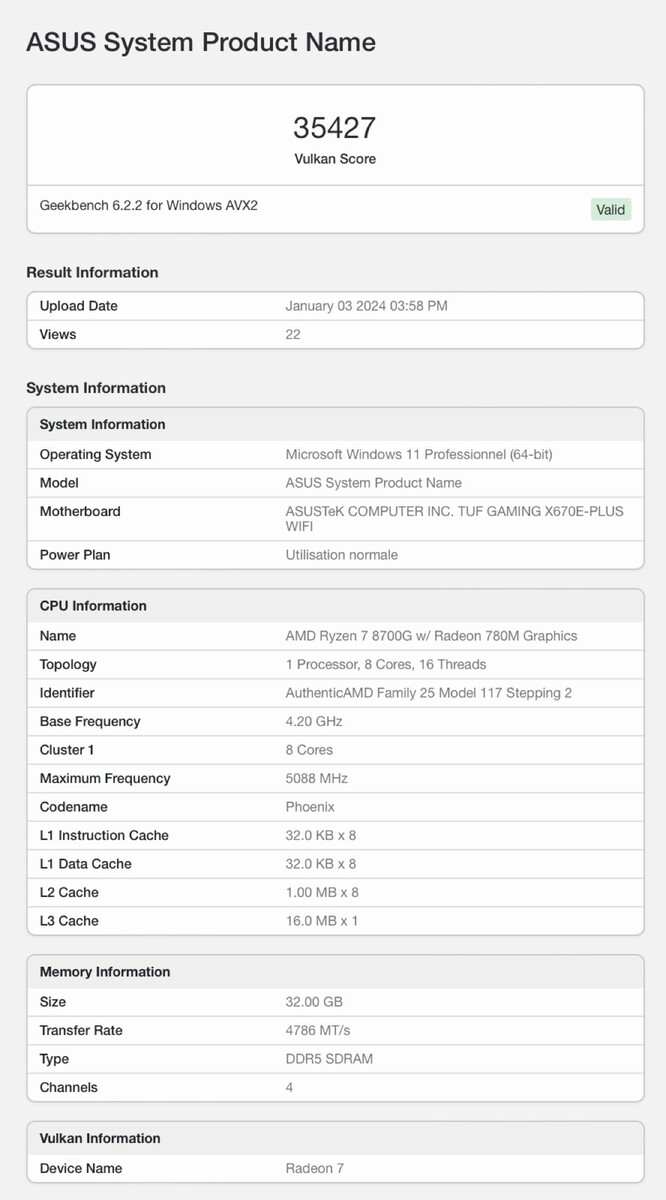Click the AuthenticAMD Identifier value
This screenshot has height=1200, width=666.
pos(429,693)
